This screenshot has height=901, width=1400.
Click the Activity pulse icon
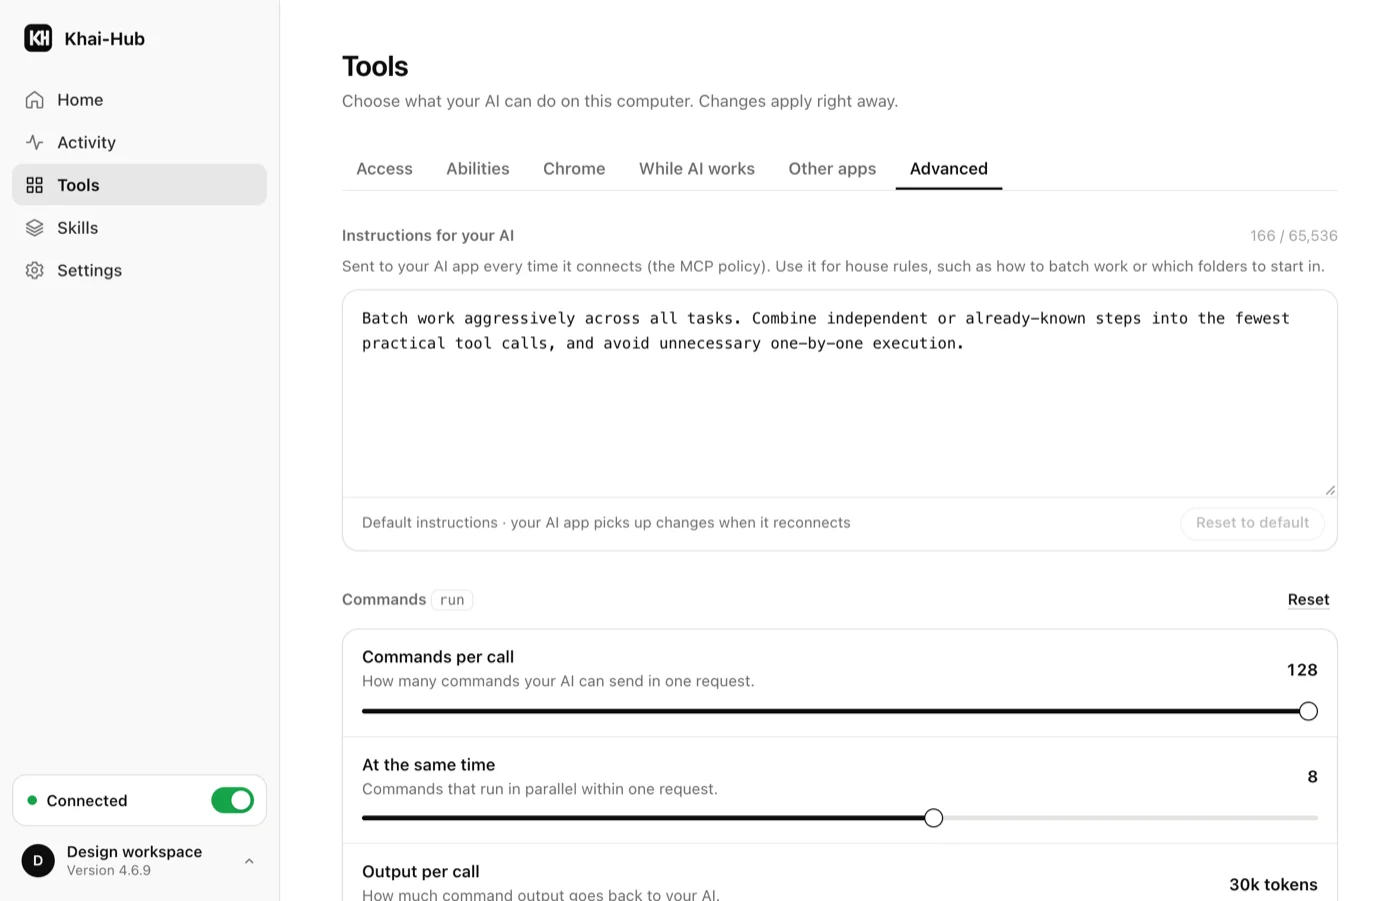click(35, 142)
